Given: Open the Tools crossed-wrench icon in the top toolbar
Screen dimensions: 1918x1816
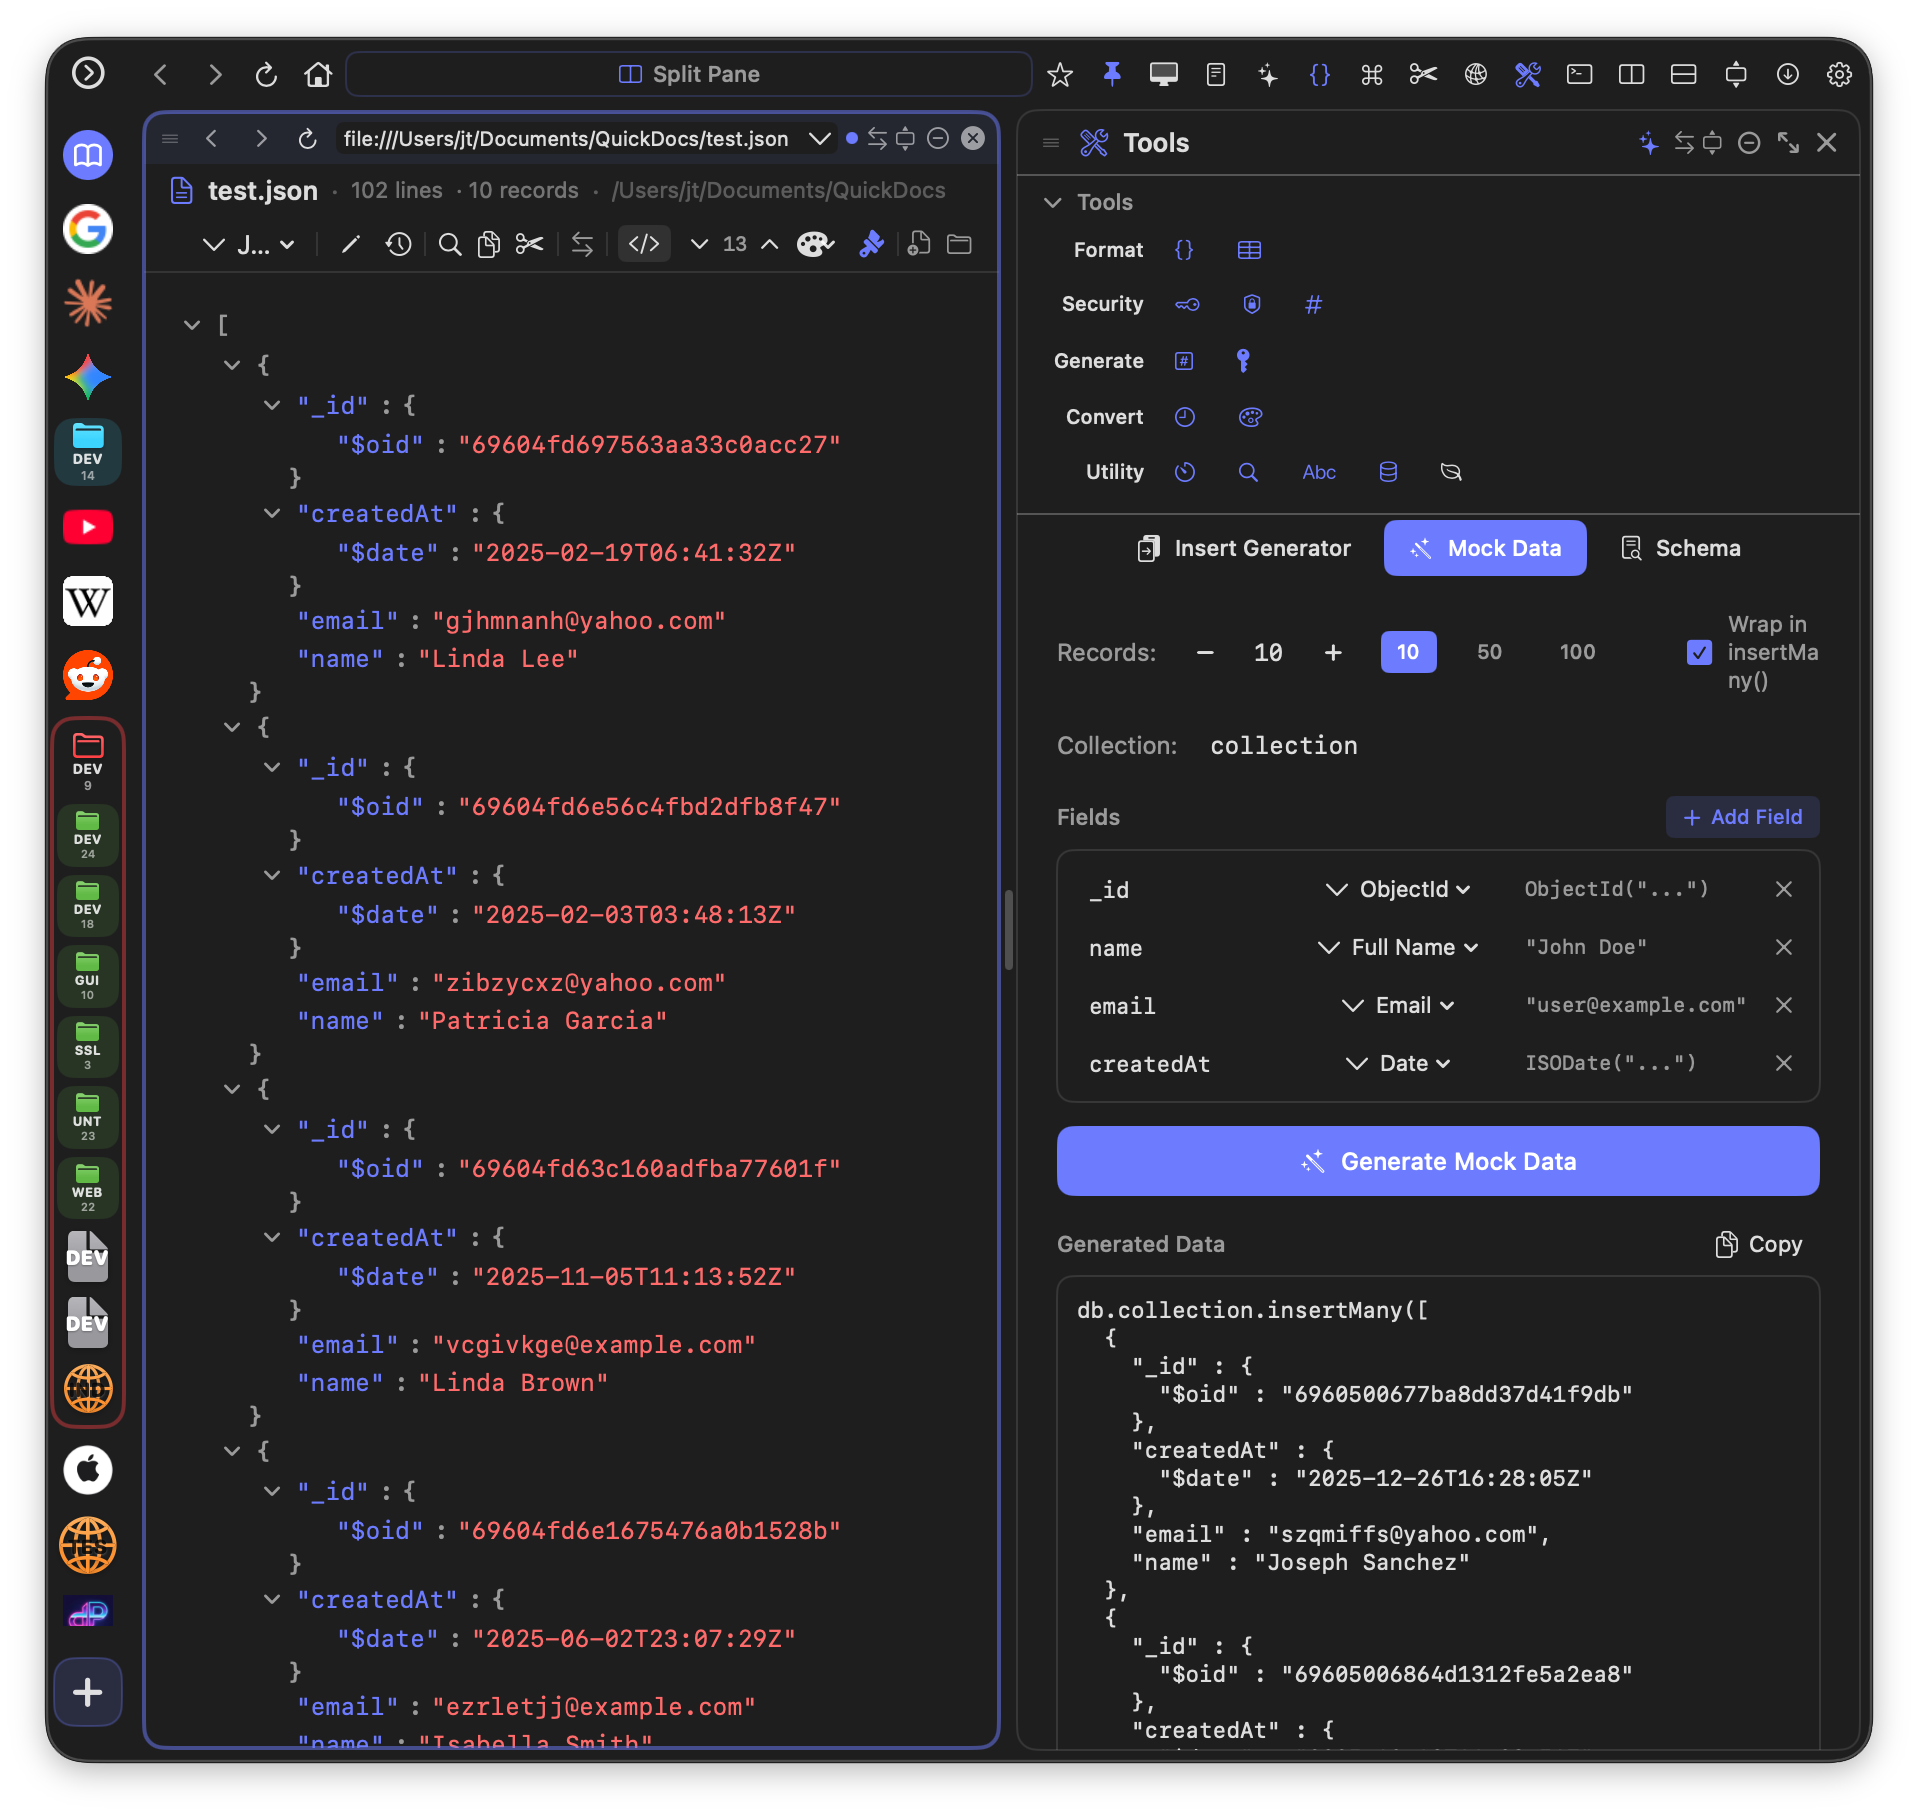Looking at the screenshot, I should [1527, 74].
